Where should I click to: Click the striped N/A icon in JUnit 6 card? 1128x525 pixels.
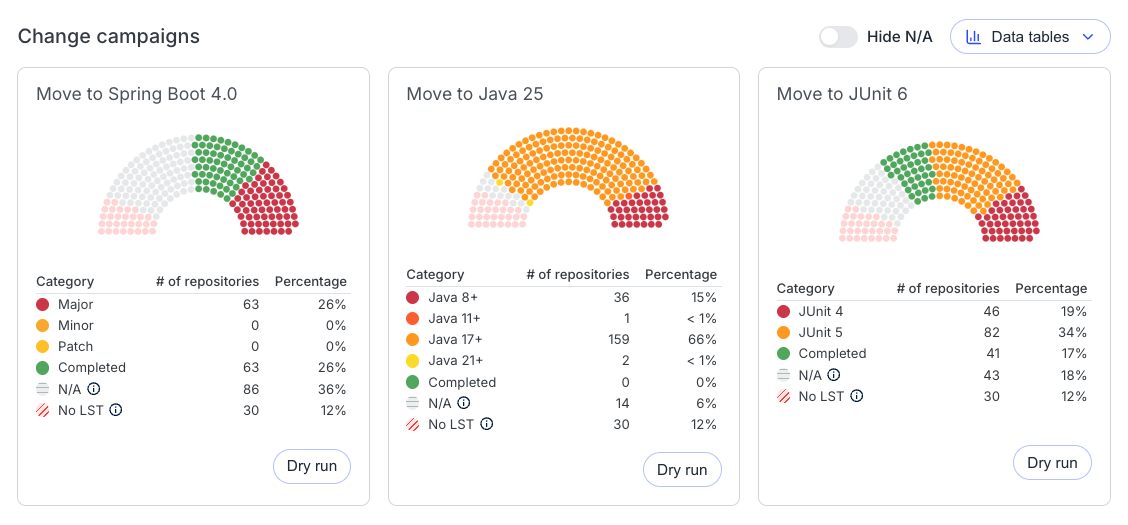click(x=783, y=375)
